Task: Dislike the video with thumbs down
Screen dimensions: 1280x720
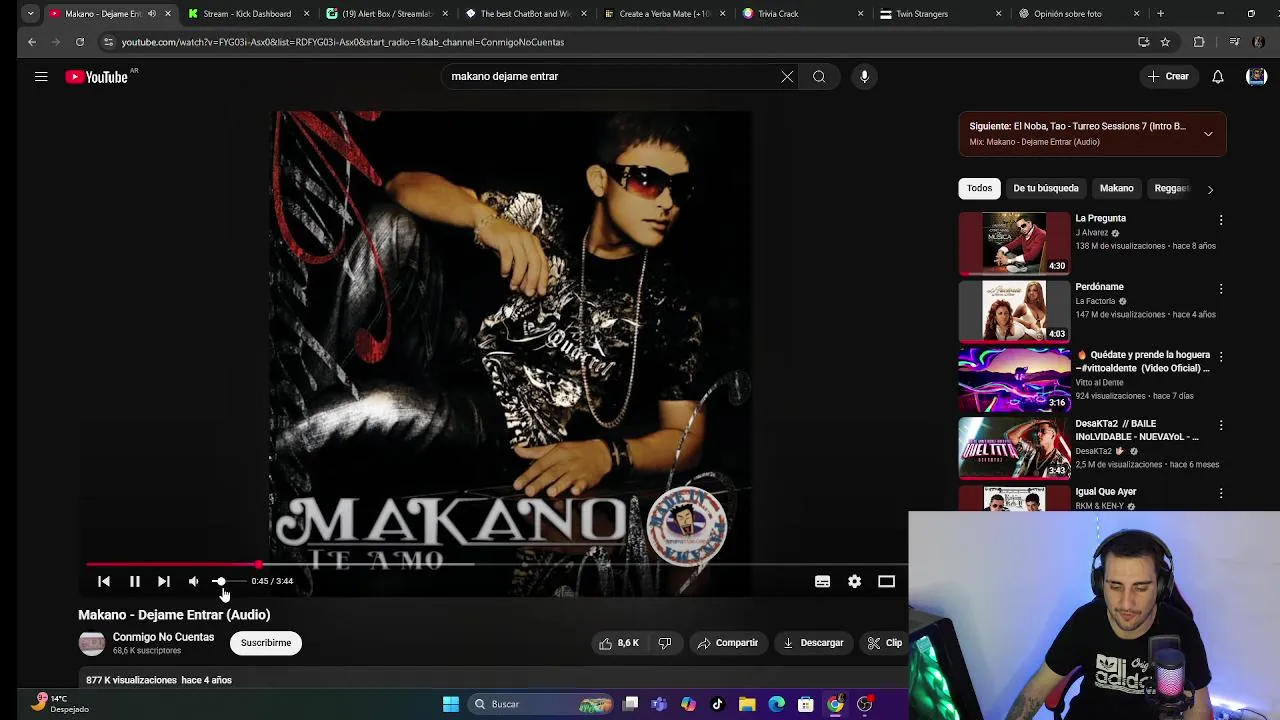Action: (x=665, y=643)
